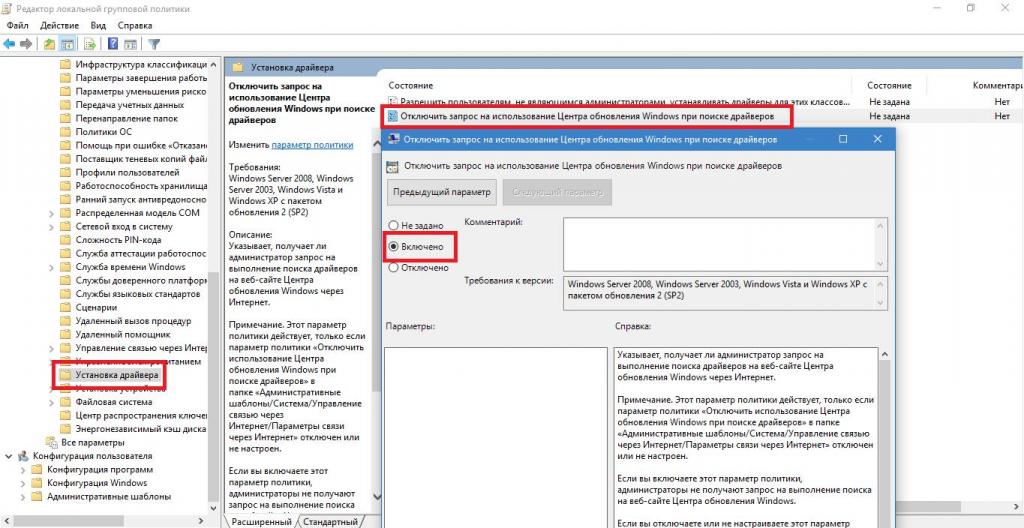Click the policy icon of Разрешить пользователям row
Screen dimensions: 1024x528
pos(392,102)
